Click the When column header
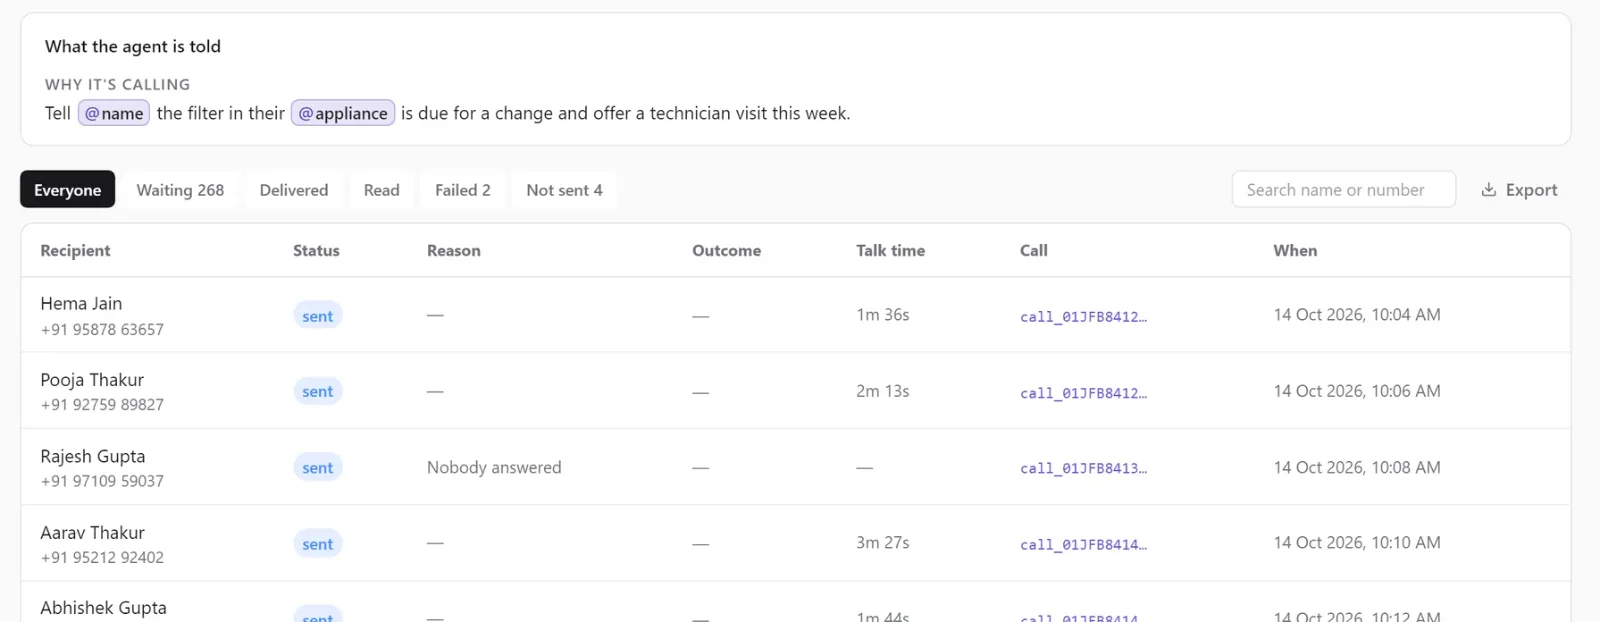The width and height of the screenshot is (1600, 622). click(x=1295, y=250)
